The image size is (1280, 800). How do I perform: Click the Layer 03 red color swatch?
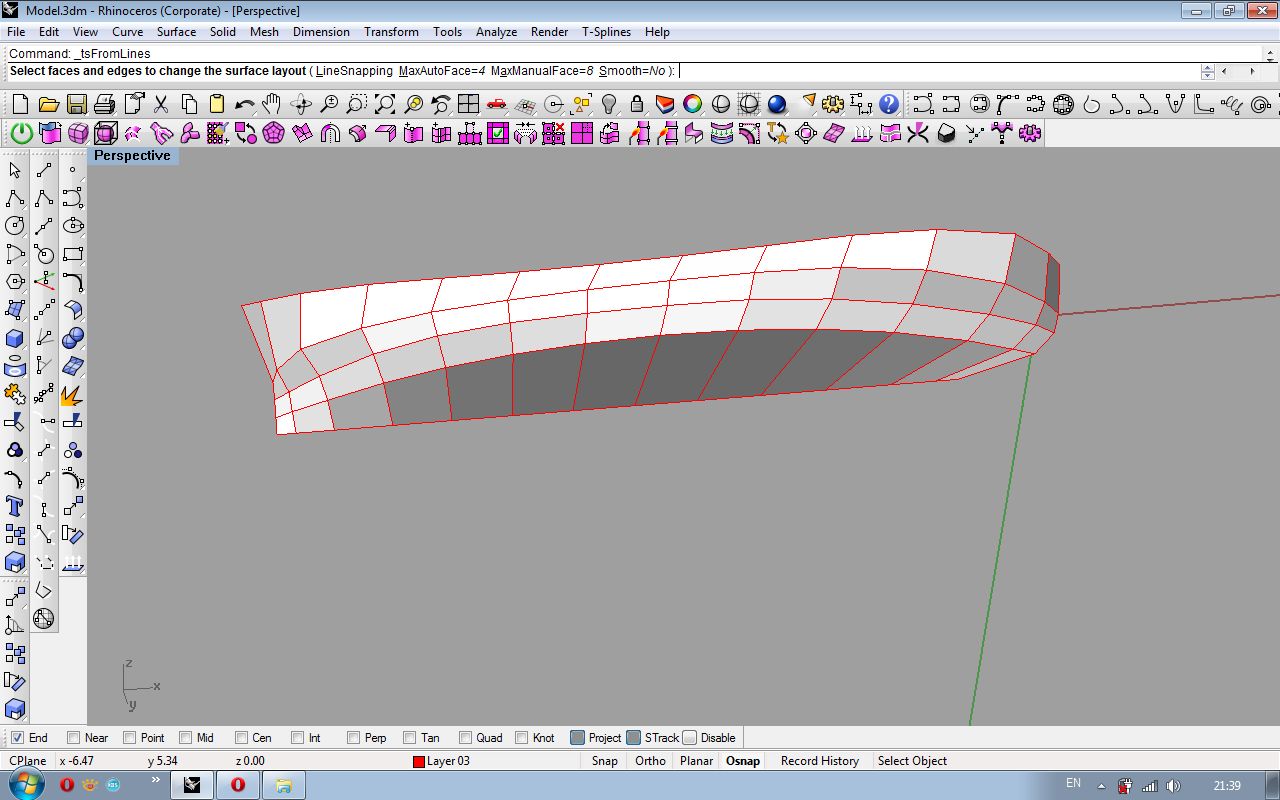419,762
